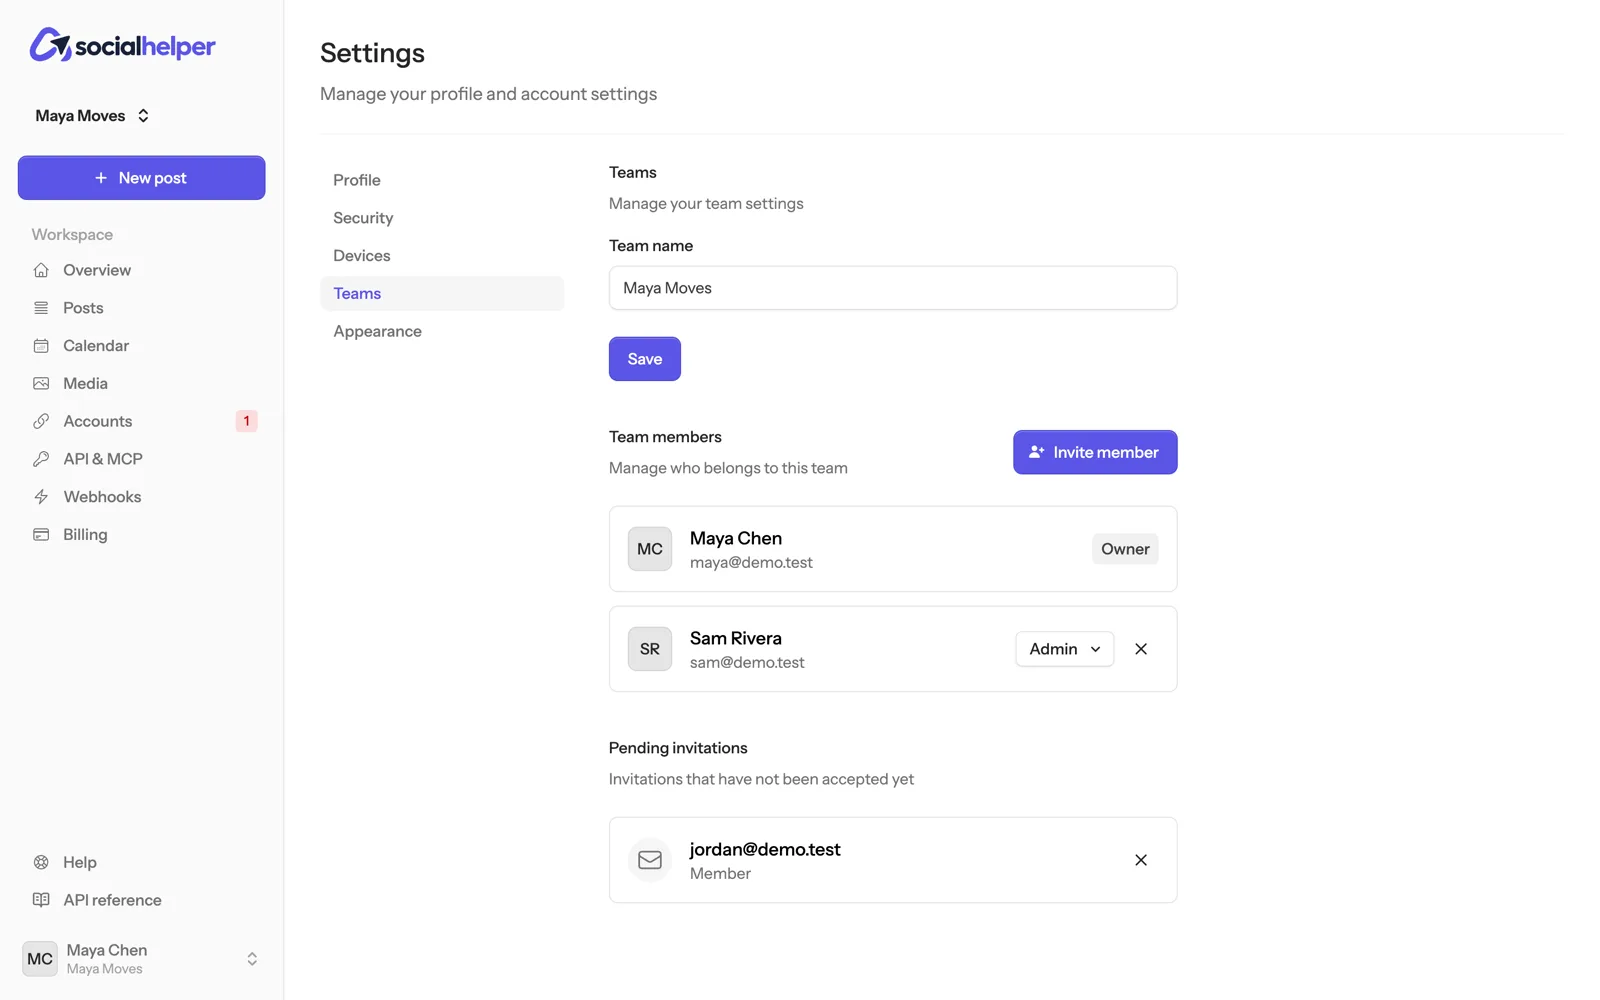
Task: Click the jordan@demo.test invitation text
Action: 765,849
